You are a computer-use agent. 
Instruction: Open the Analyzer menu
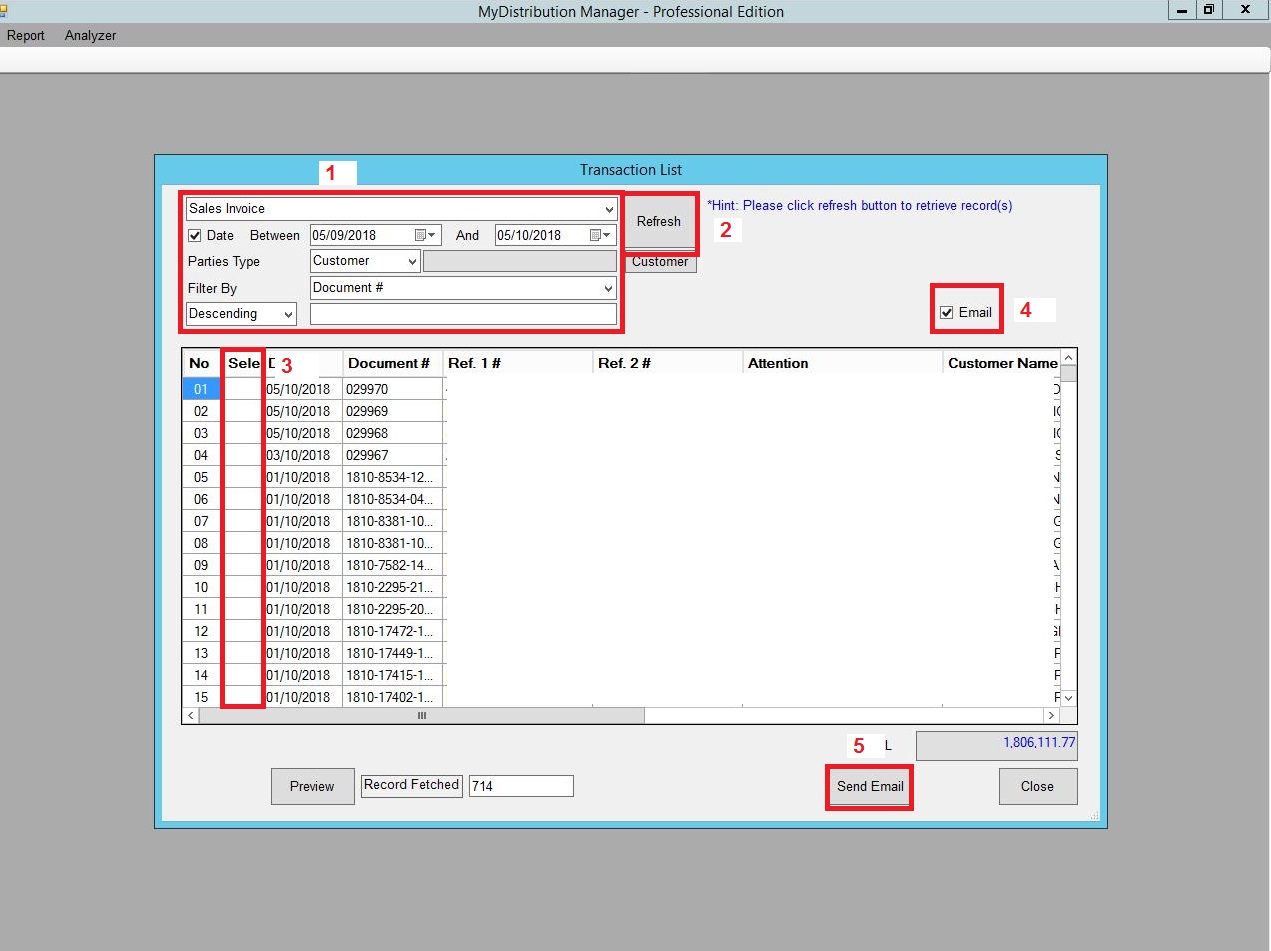[x=90, y=35]
